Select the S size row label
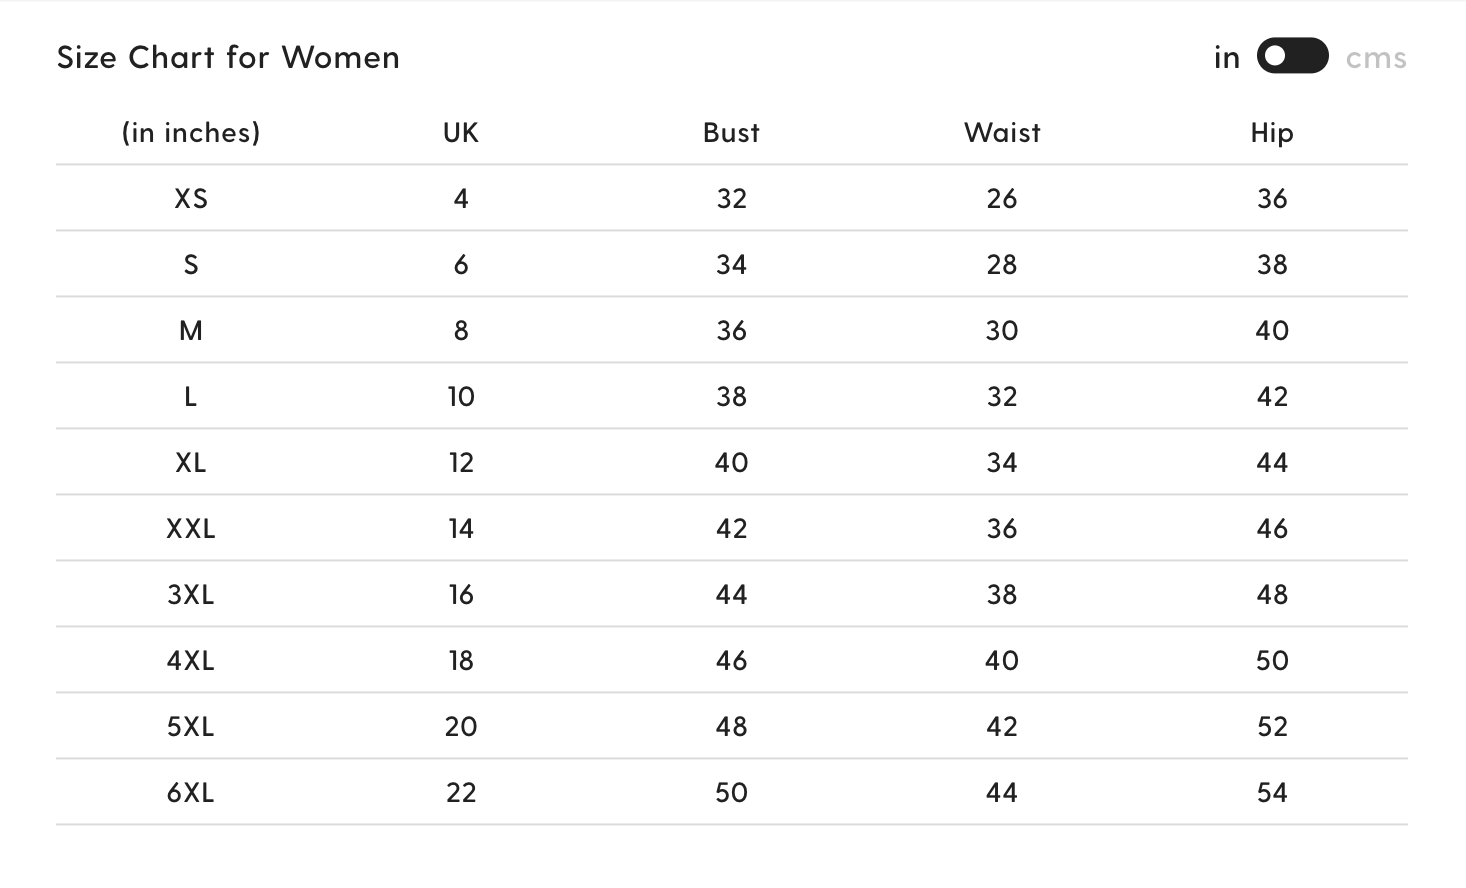 click(x=191, y=264)
